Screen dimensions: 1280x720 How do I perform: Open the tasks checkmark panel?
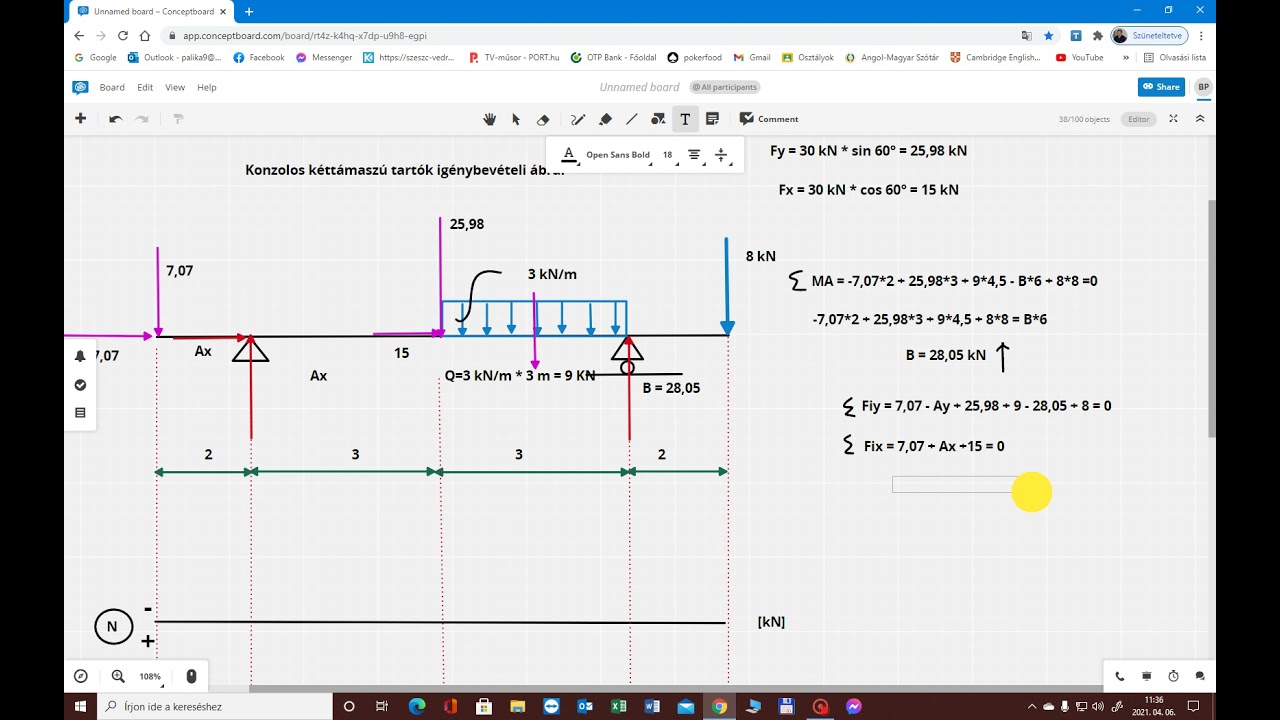[x=80, y=385]
